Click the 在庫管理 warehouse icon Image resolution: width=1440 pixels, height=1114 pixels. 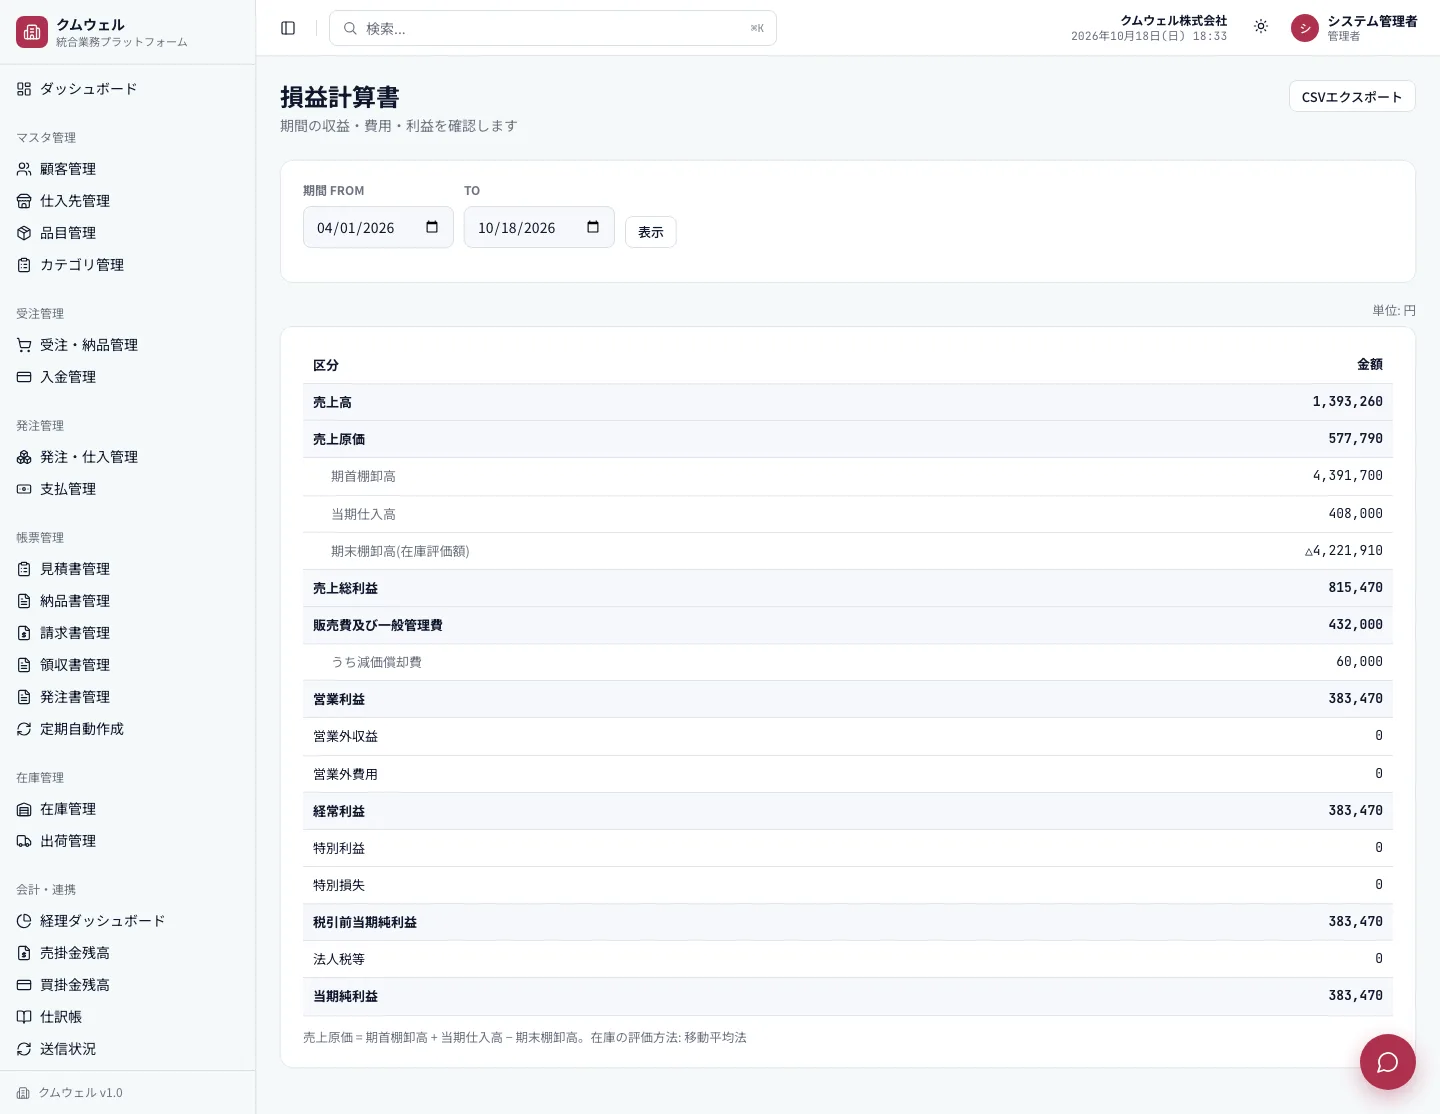click(24, 809)
